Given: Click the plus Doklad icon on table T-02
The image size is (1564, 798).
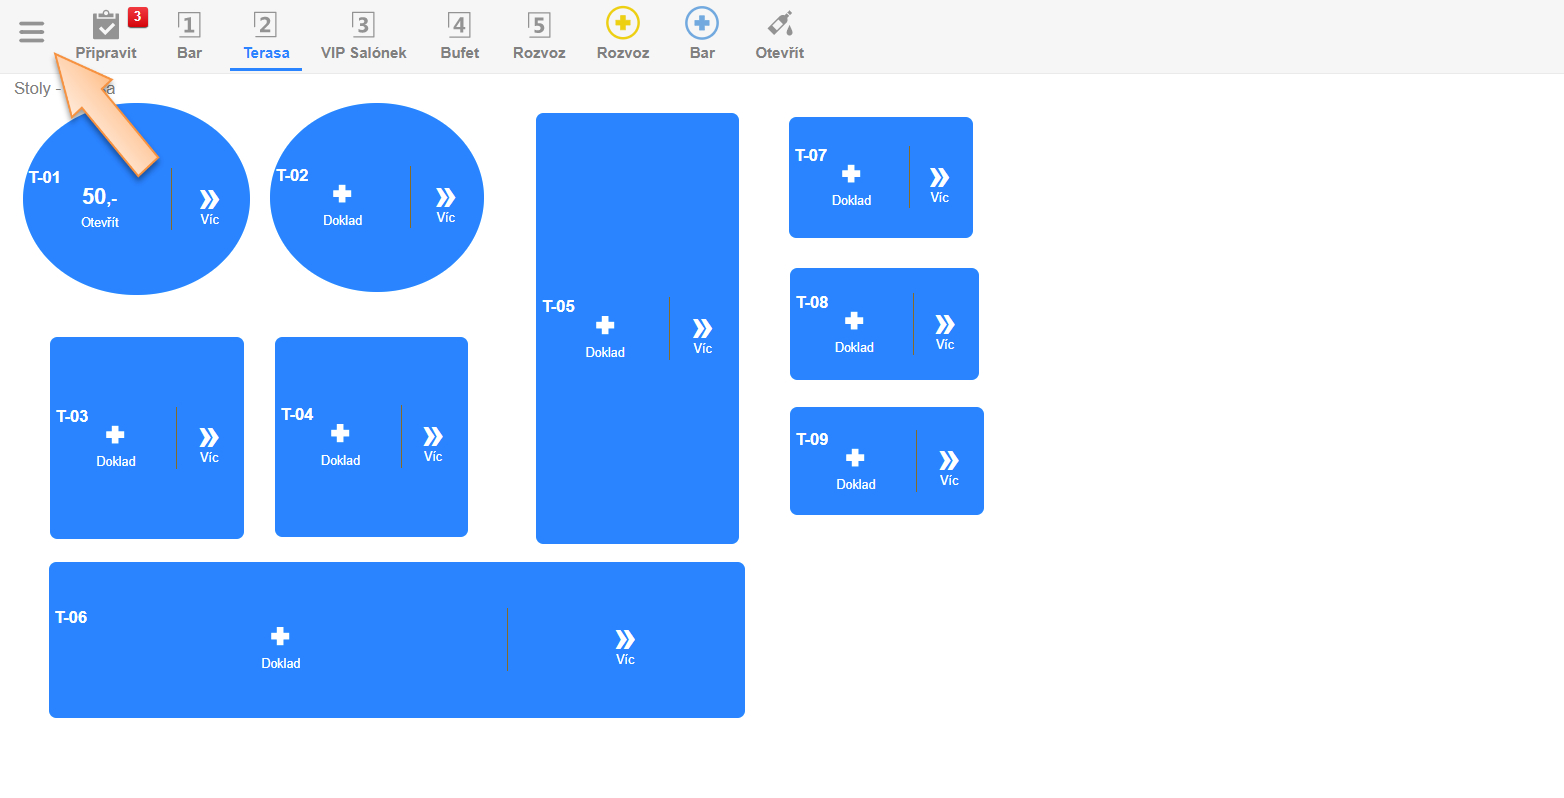Looking at the screenshot, I should [x=342, y=194].
